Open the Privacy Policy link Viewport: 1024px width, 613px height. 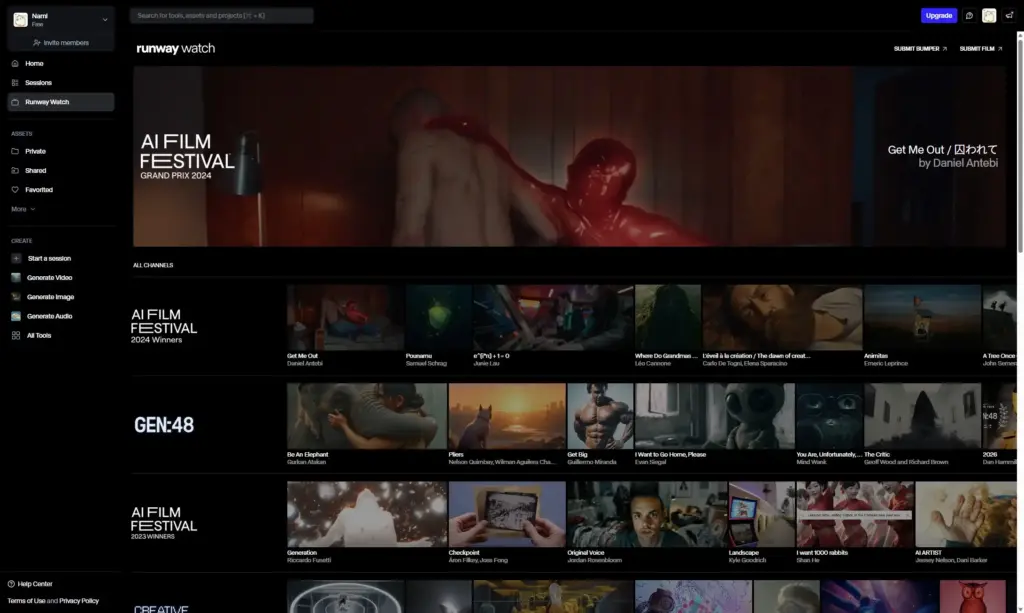tap(79, 601)
